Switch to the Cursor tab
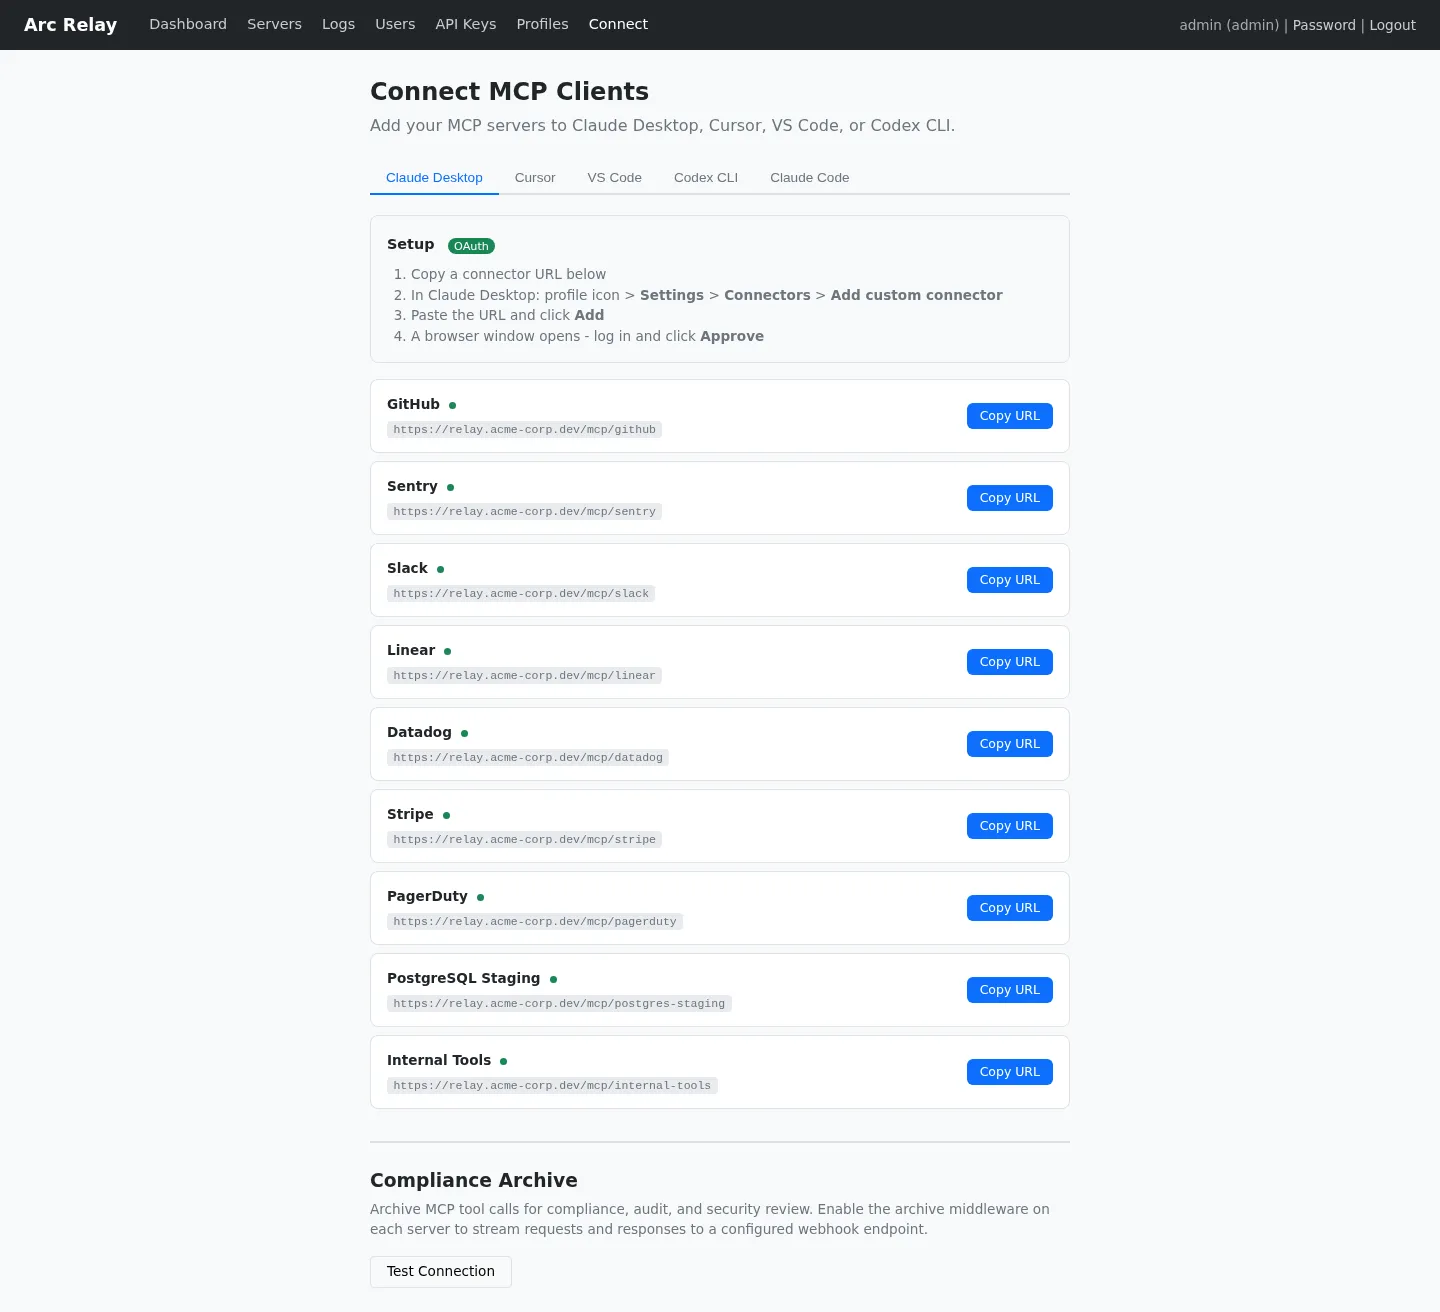The height and width of the screenshot is (1312, 1440). point(535,178)
